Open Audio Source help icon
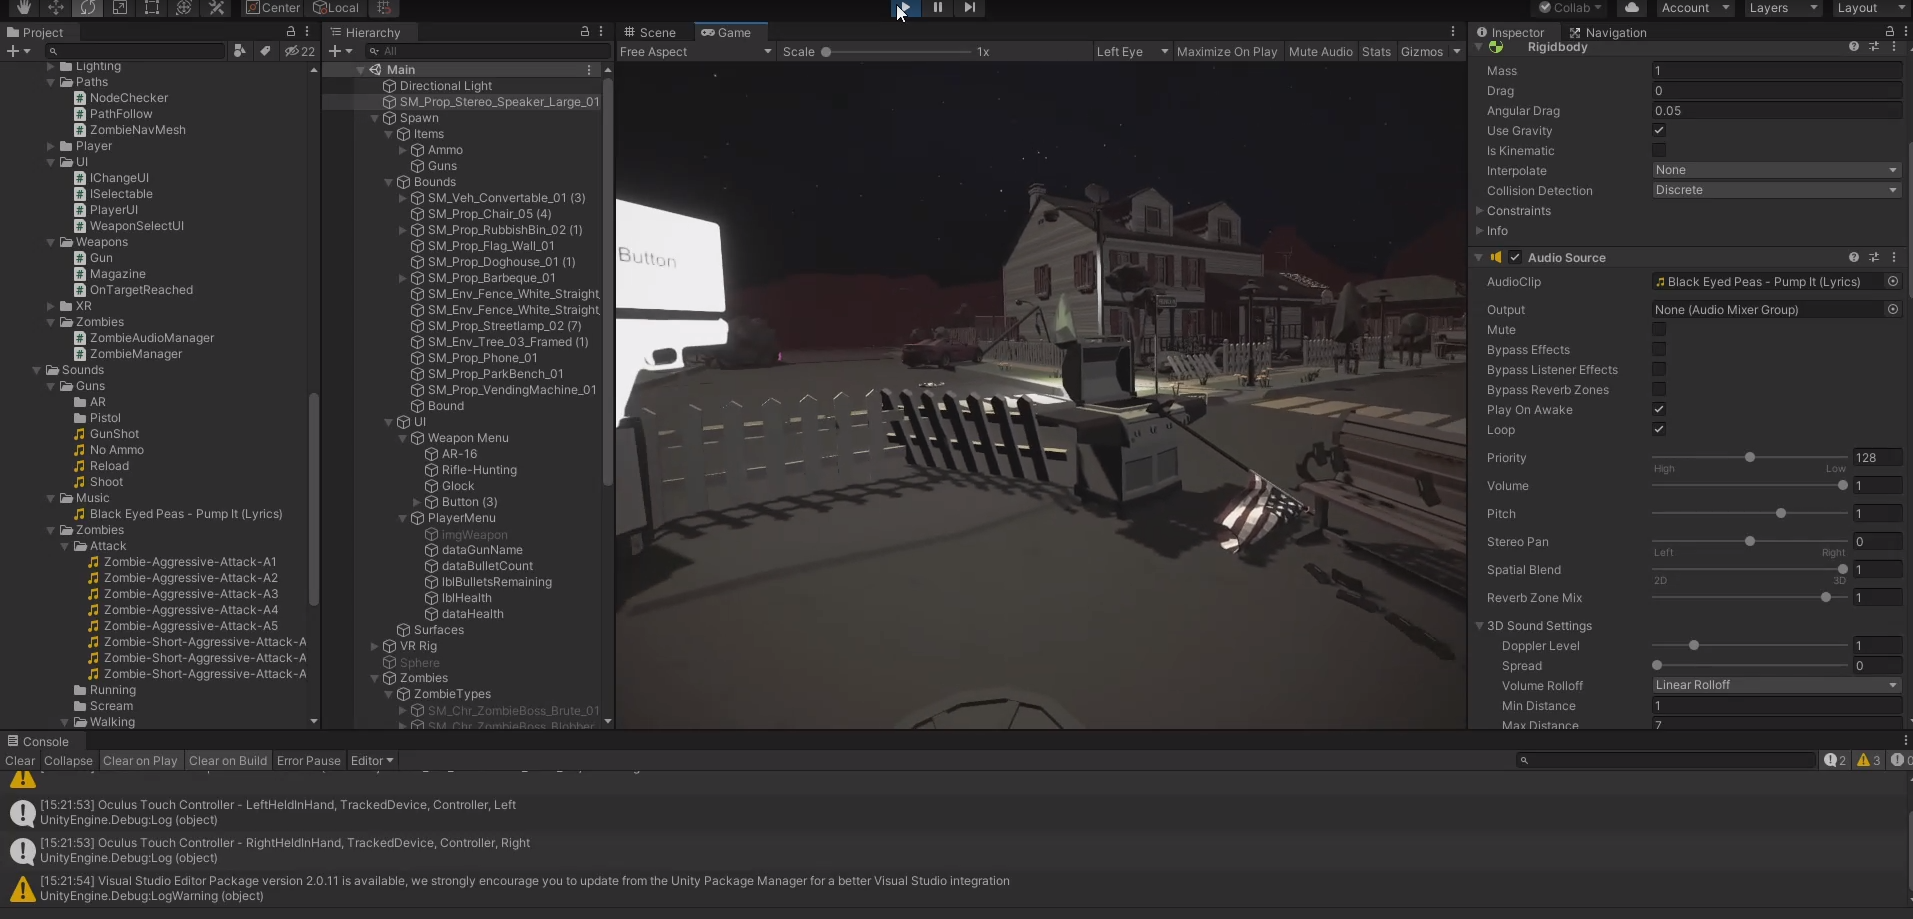The width and height of the screenshot is (1913, 919). pos(1854,257)
